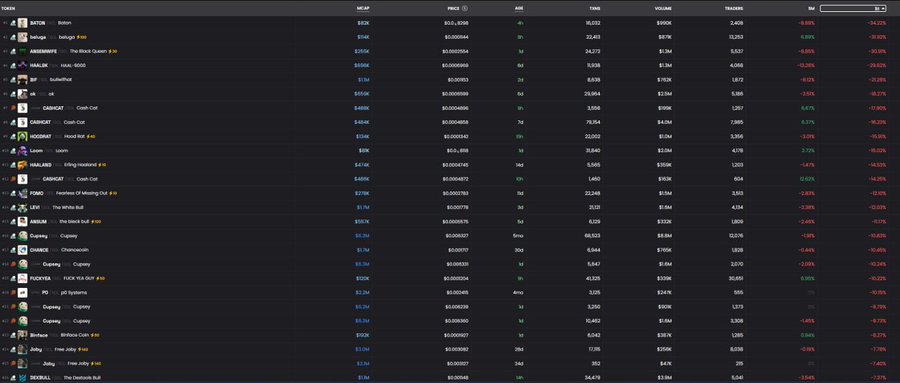Click the Loom token avatar
The width and height of the screenshot is (900, 383).
(x=22, y=150)
